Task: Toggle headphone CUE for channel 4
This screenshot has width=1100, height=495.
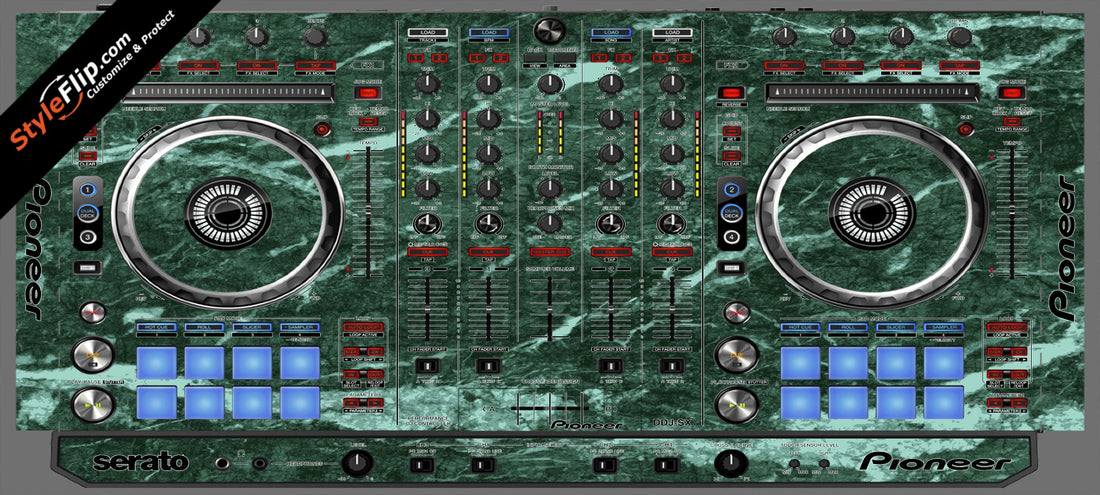Action: pos(671,252)
